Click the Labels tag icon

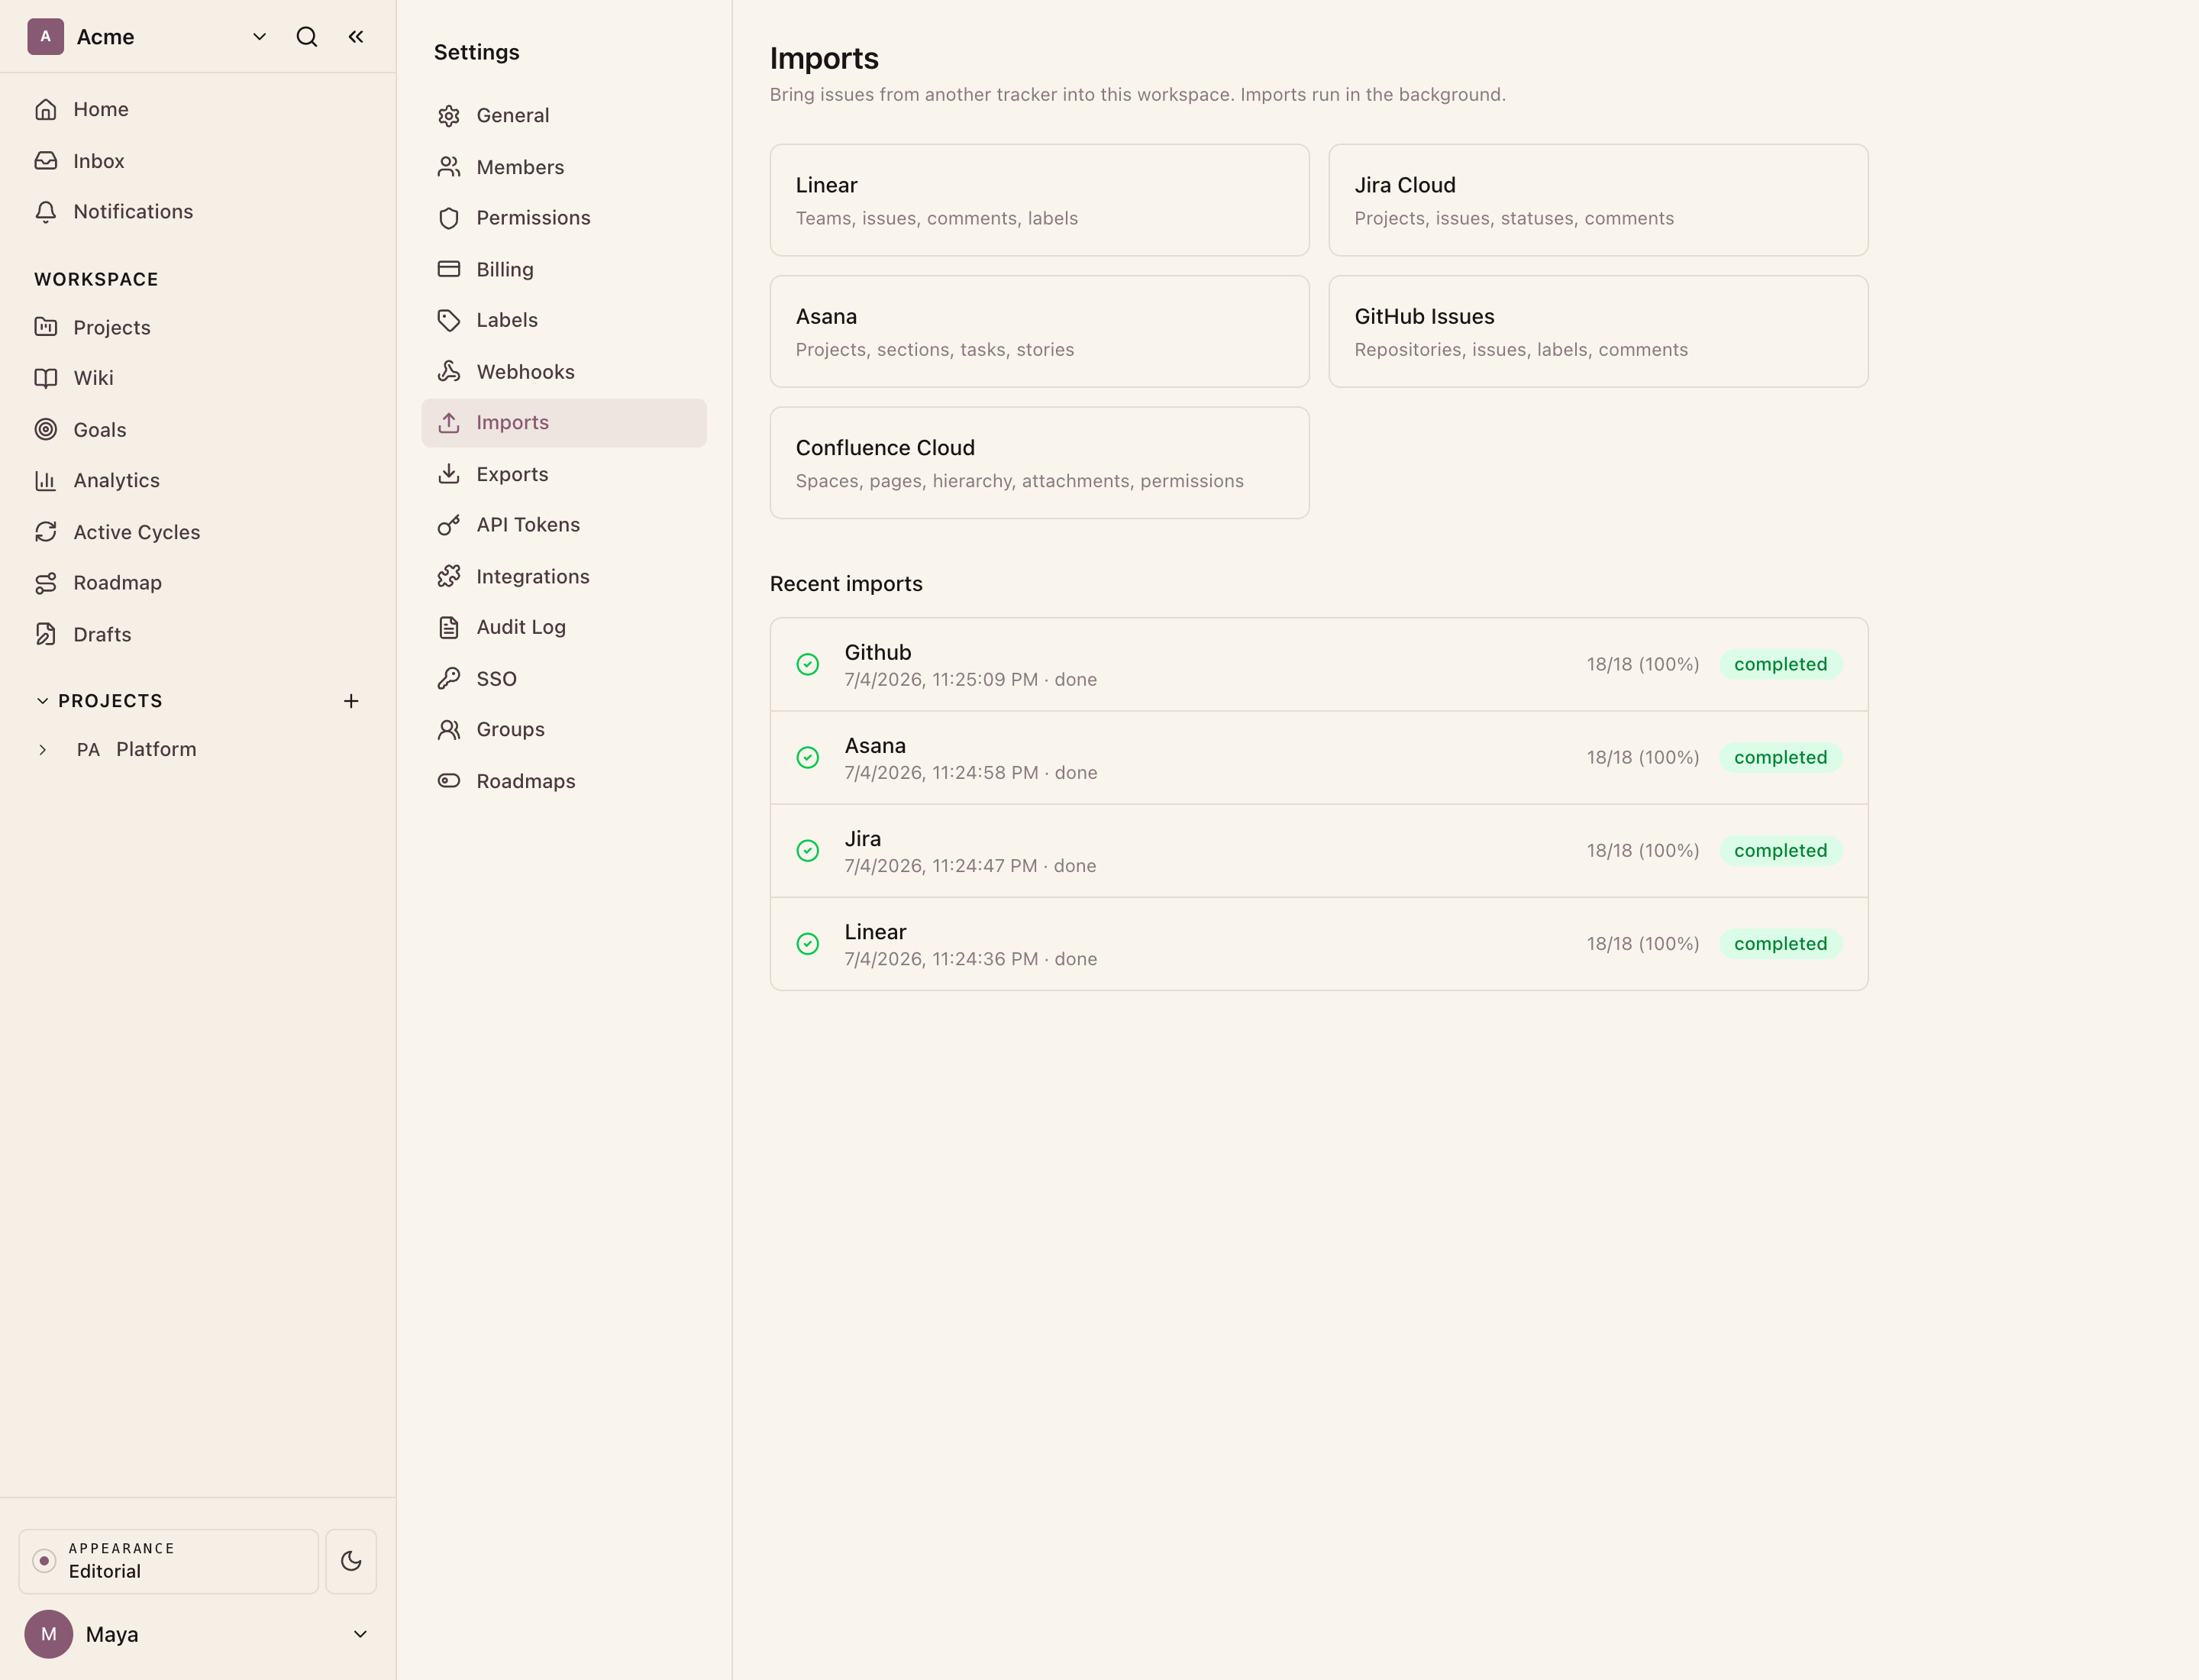[x=449, y=320]
